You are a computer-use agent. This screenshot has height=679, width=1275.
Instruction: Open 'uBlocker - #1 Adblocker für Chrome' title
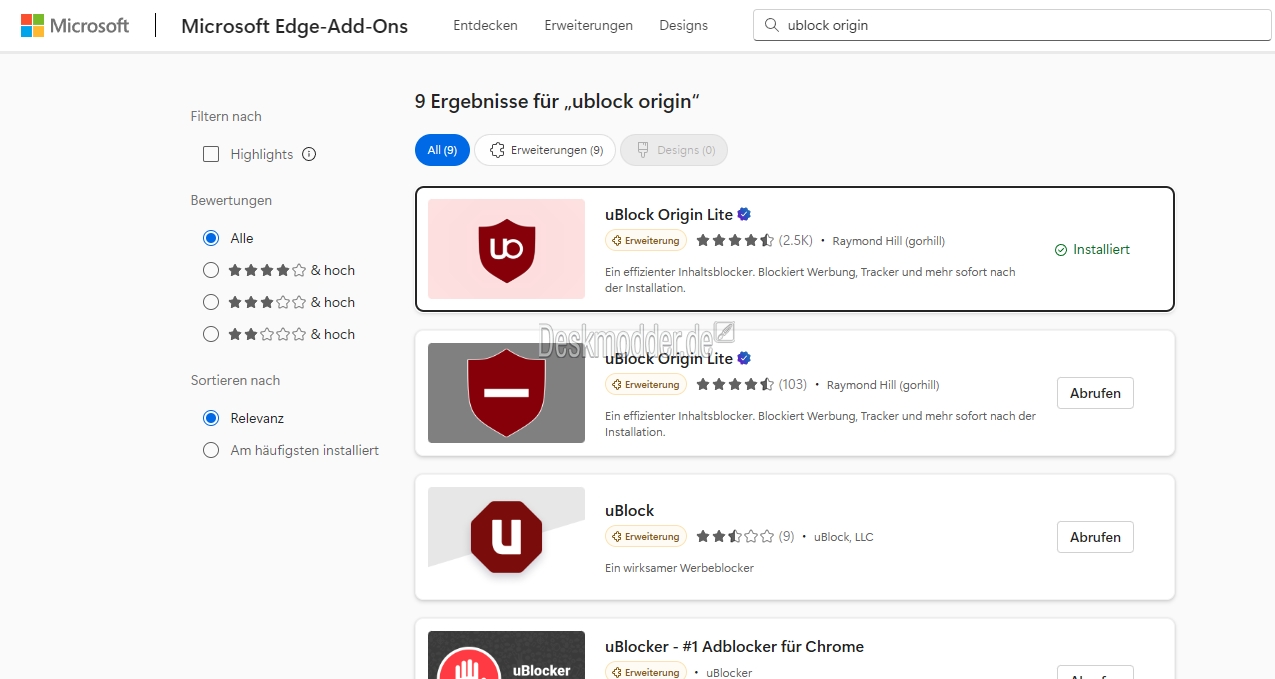click(734, 646)
